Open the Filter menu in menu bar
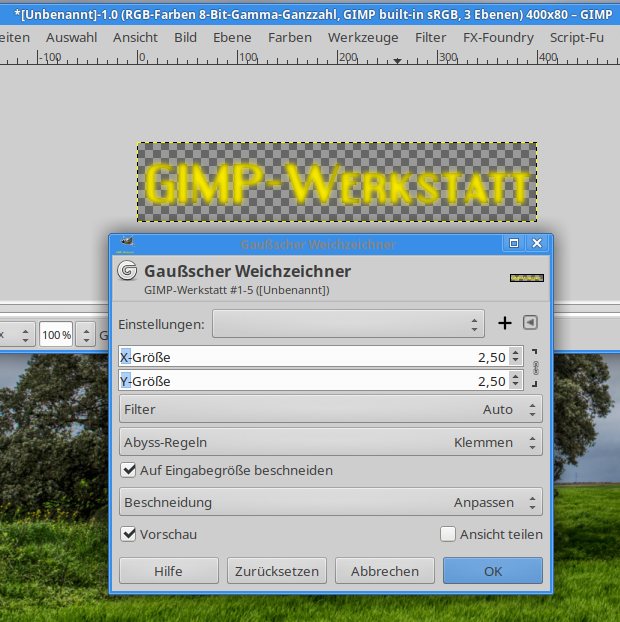 [430, 38]
